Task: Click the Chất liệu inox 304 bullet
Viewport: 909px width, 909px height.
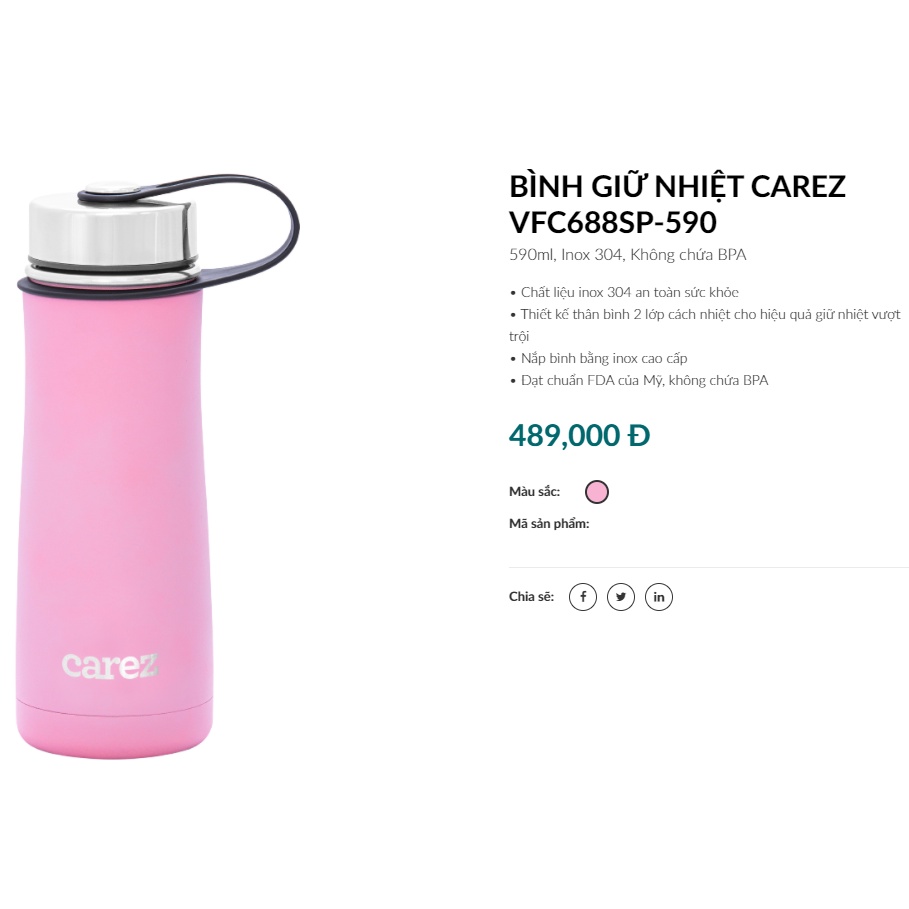Action: pos(624,292)
